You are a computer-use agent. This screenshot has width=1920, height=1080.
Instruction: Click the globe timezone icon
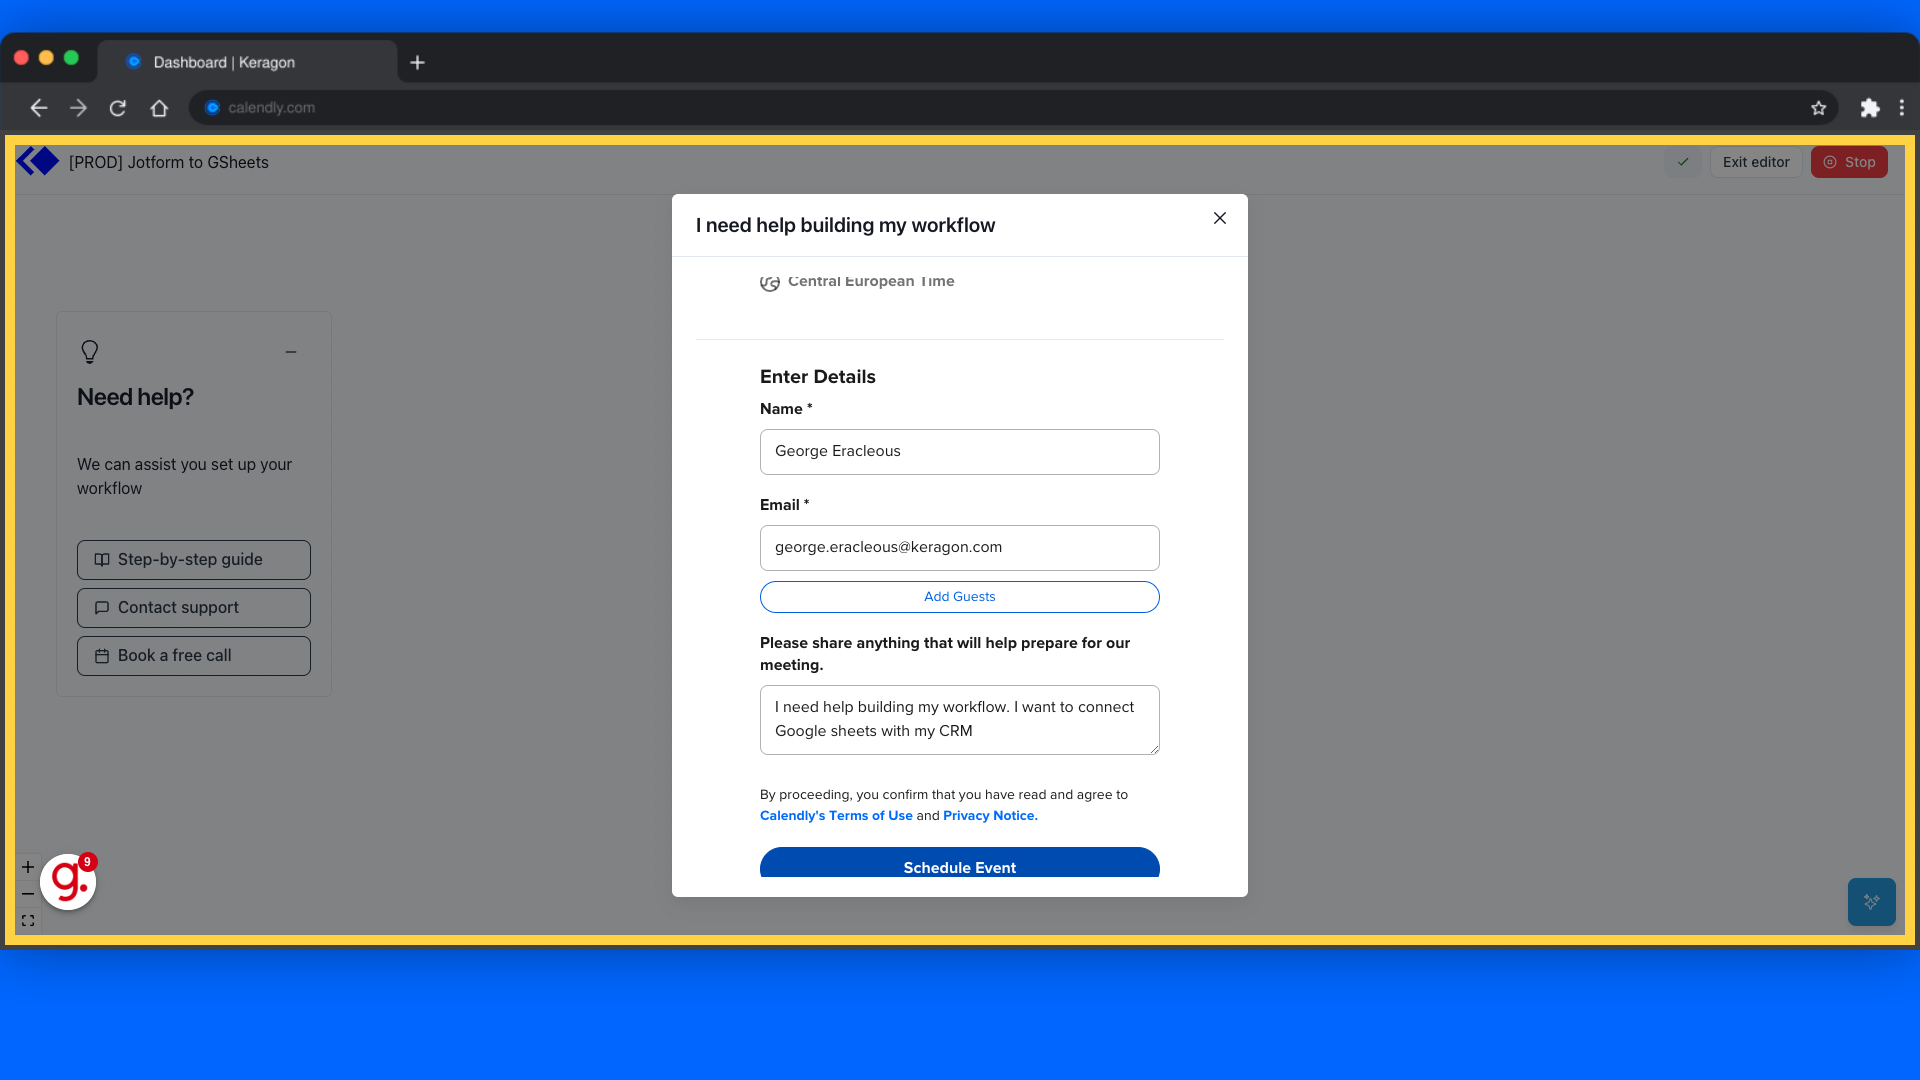770,283
